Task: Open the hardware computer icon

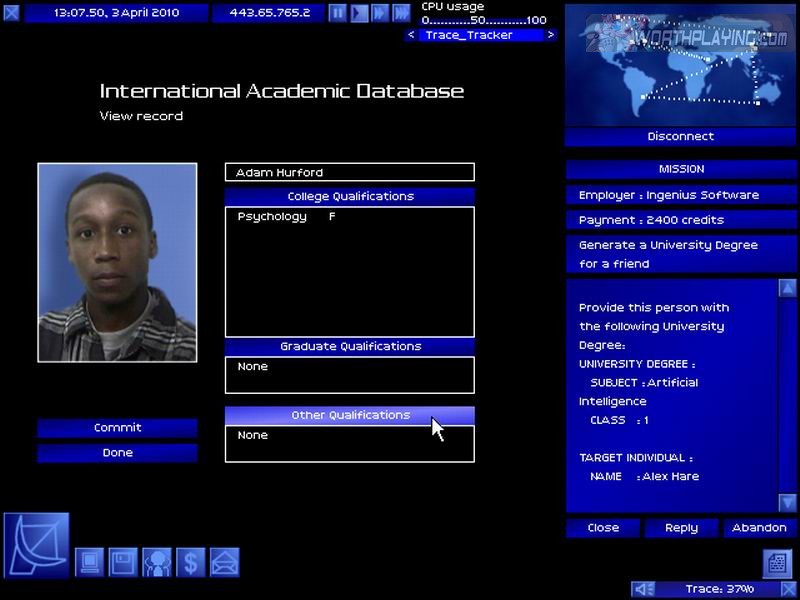Action: [90, 563]
